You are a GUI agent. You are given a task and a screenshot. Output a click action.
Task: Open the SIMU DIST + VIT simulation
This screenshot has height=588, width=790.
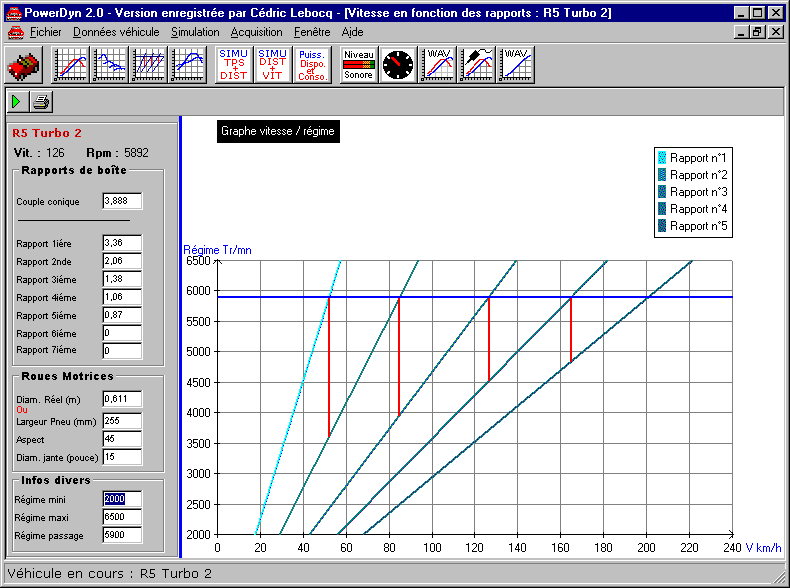pyautogui.click(x=273, y=66)
